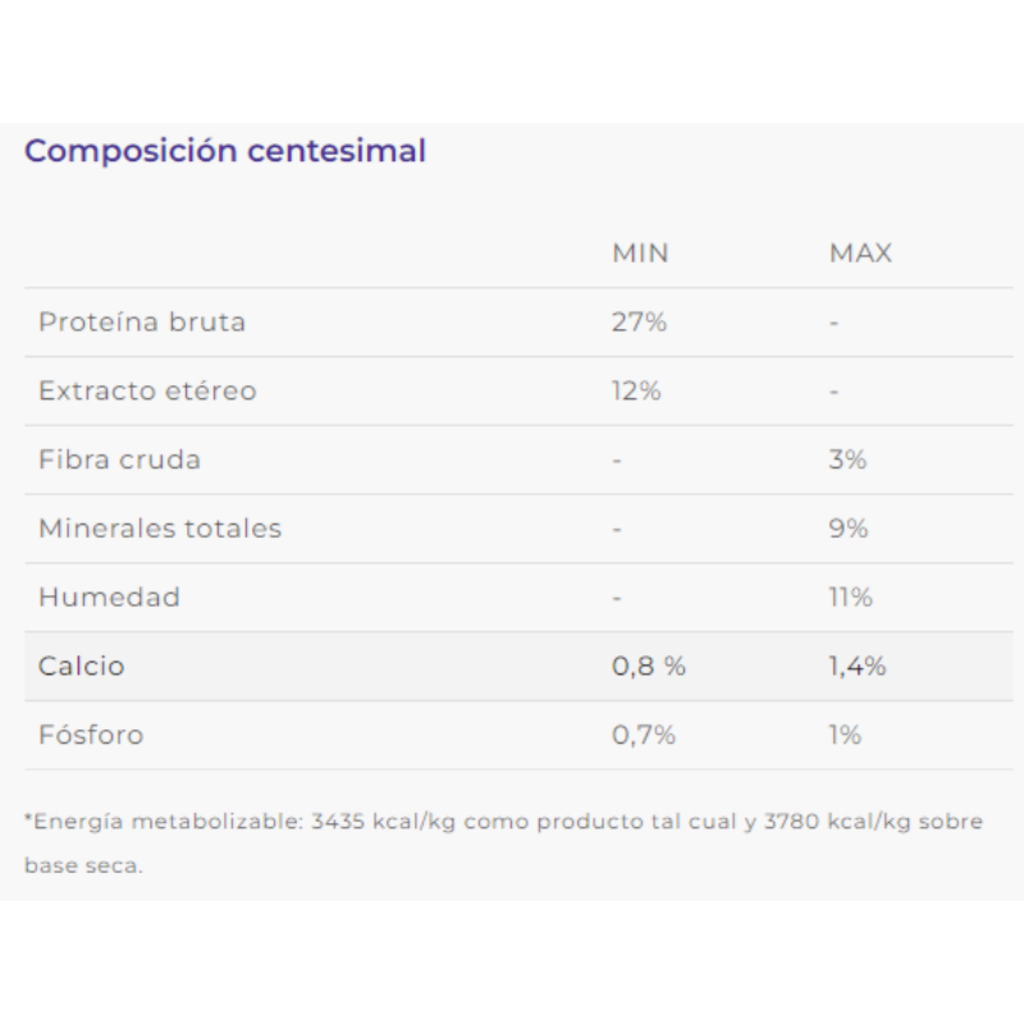Screen dimensions: 1024x1024
Task: Click the "Minerales totales" row label
Action: tap(160, 528)
